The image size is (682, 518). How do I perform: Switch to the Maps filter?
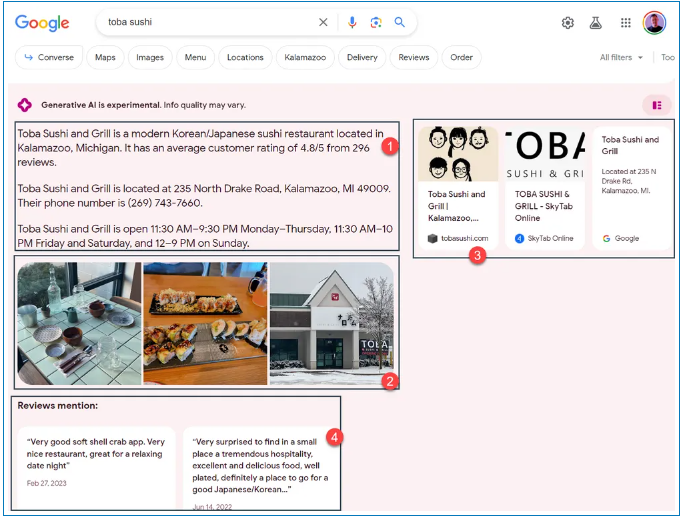point(105,57)
